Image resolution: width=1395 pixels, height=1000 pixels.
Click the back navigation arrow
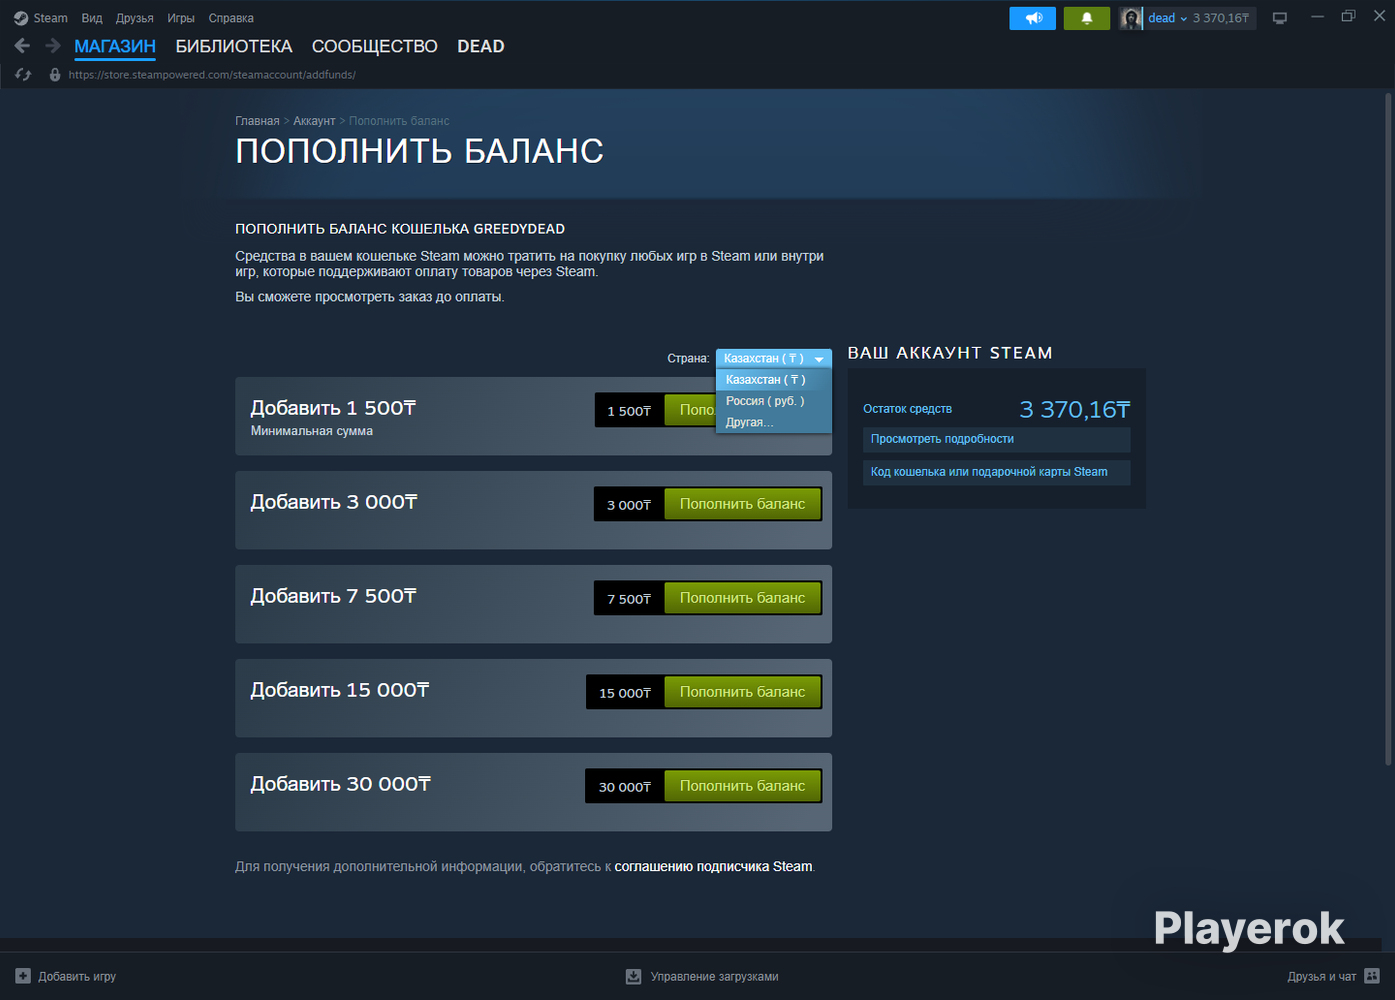(22, 46)
